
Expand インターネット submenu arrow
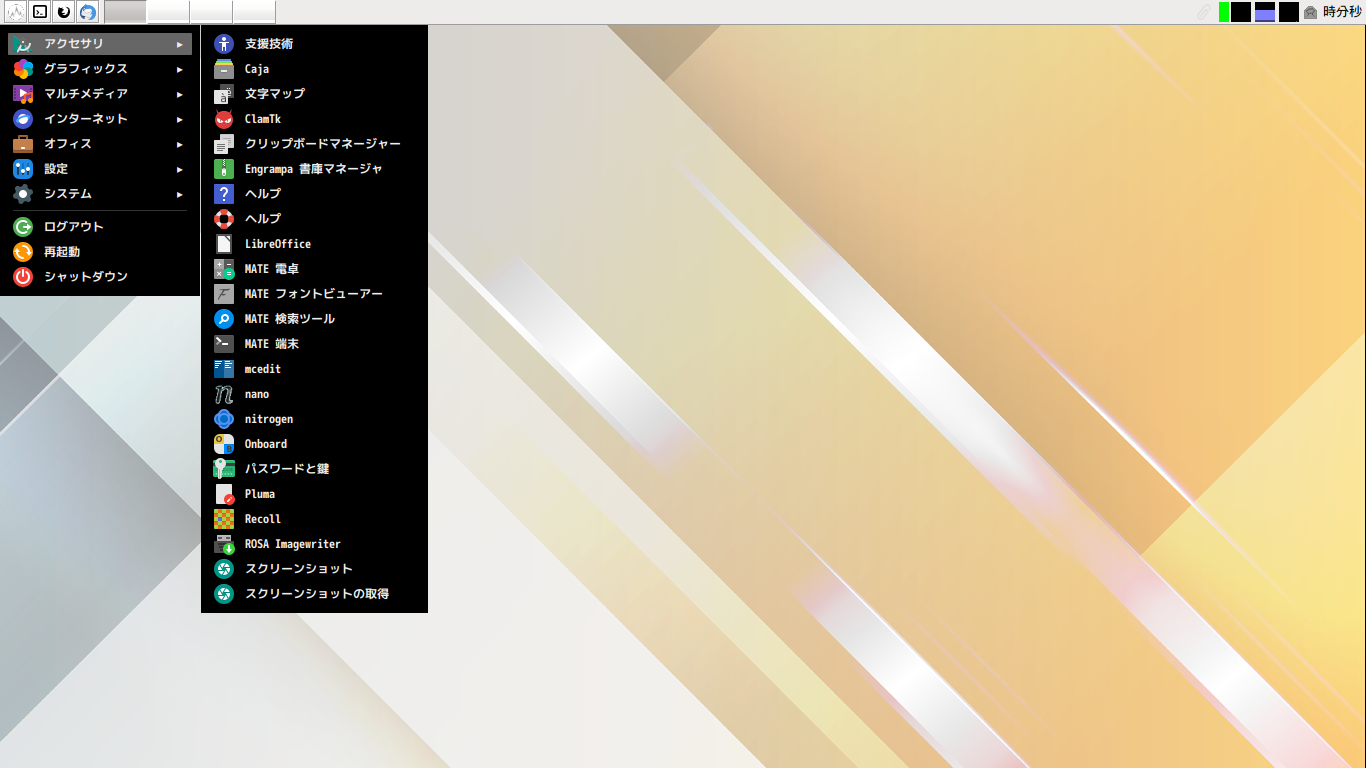point(180,119)
